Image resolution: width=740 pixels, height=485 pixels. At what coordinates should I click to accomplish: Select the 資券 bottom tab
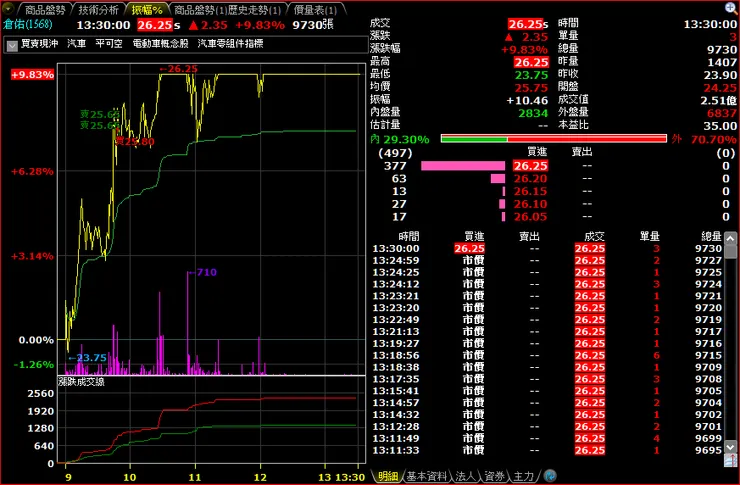click(494, 476)
